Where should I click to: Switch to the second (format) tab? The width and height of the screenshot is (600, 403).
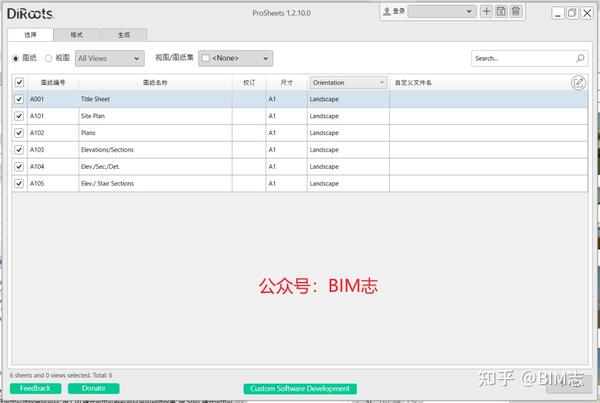77,35
